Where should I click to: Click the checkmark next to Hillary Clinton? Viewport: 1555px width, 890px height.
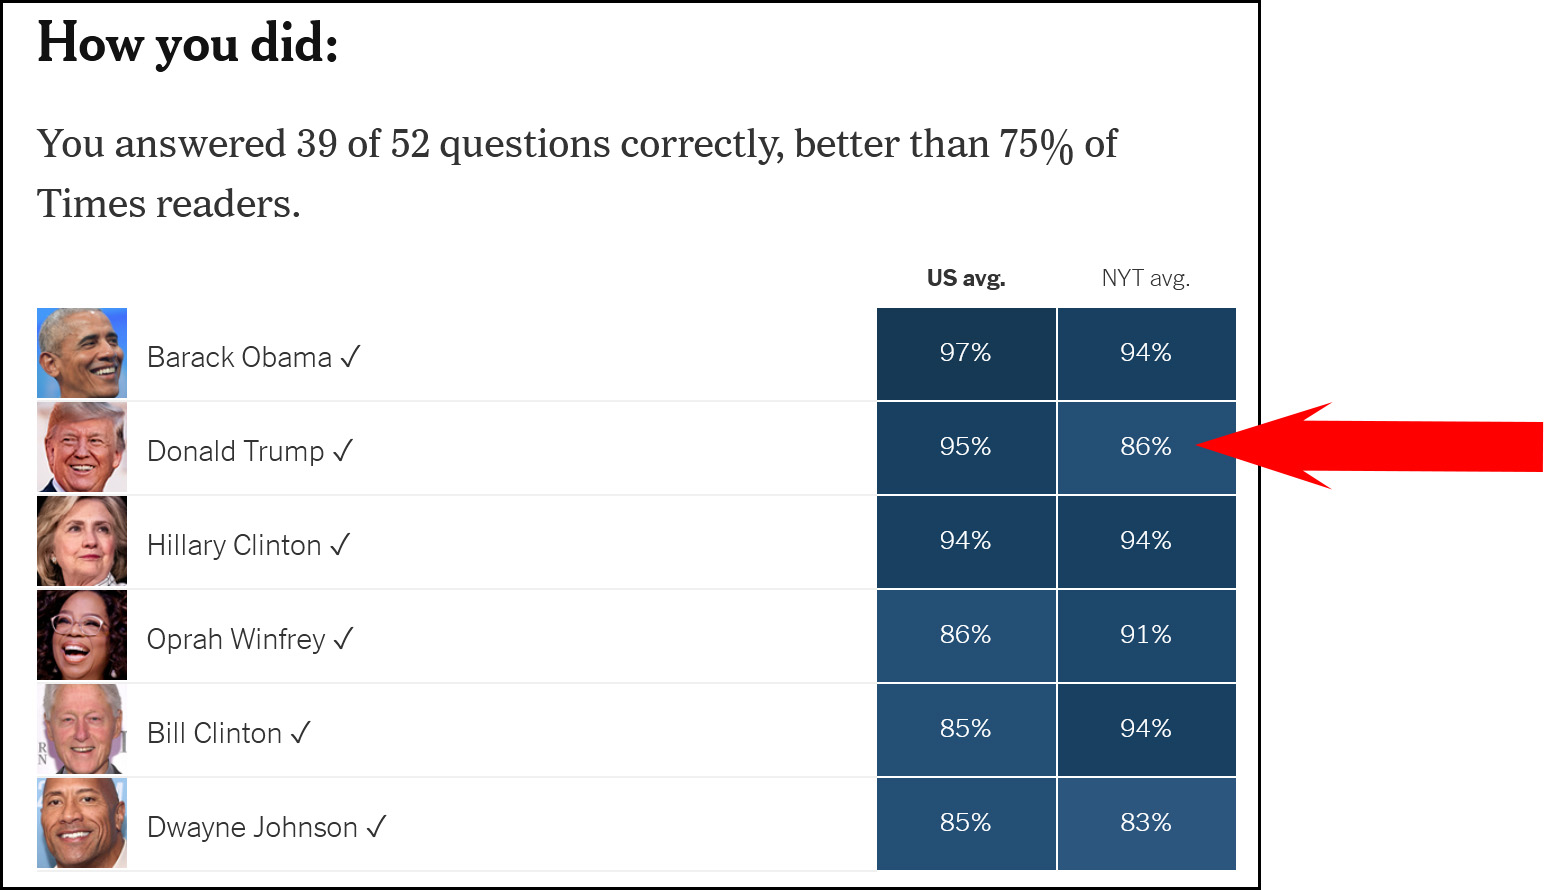pos(340,545)
